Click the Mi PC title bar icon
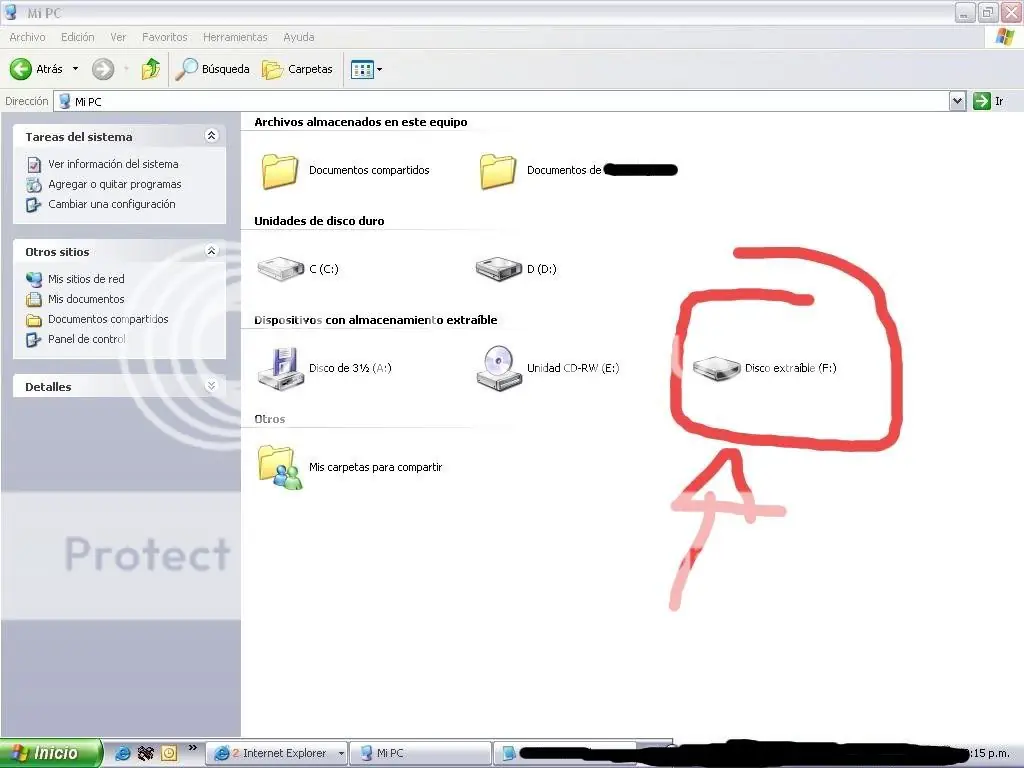 pyautogui.click(x=10, y=12)
